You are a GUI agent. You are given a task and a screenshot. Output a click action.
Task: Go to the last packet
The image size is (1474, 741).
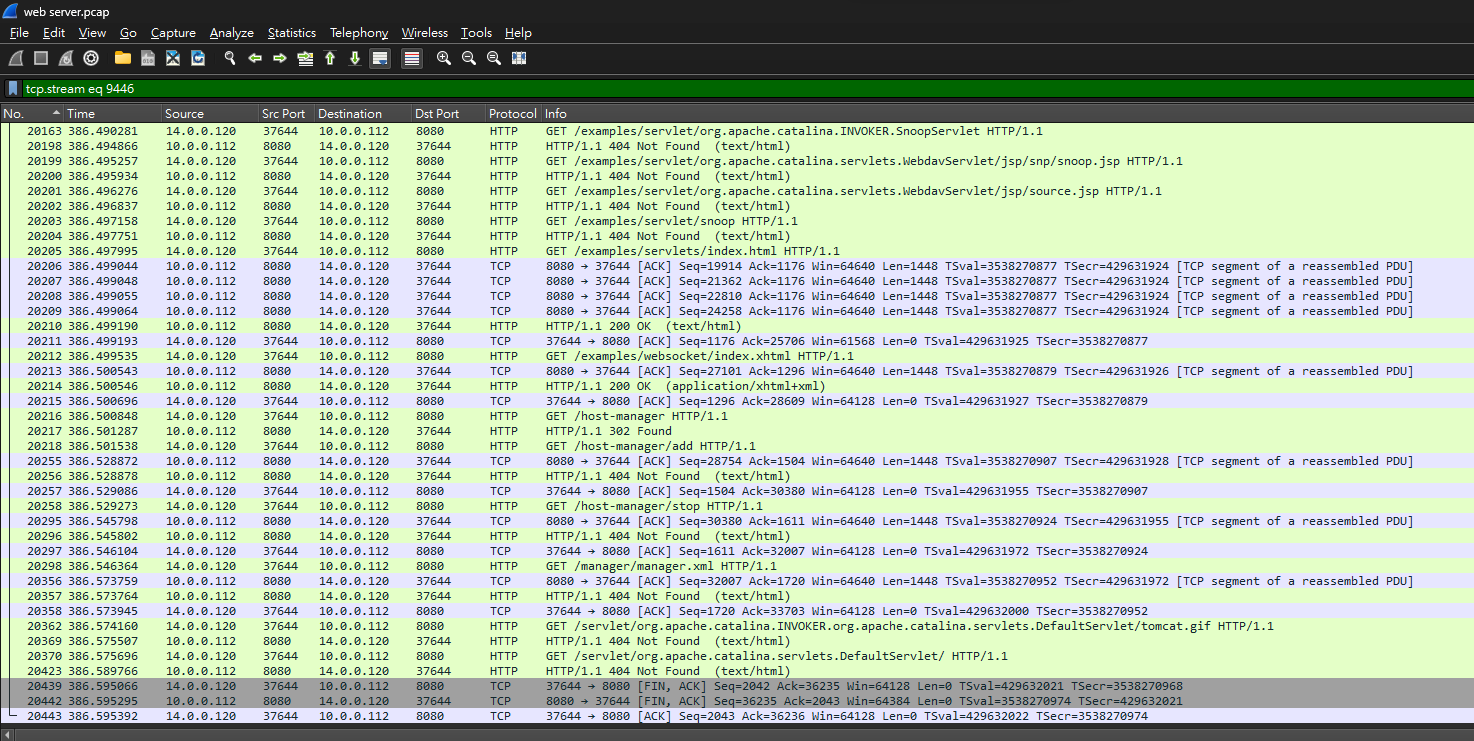tap(355, 59)
